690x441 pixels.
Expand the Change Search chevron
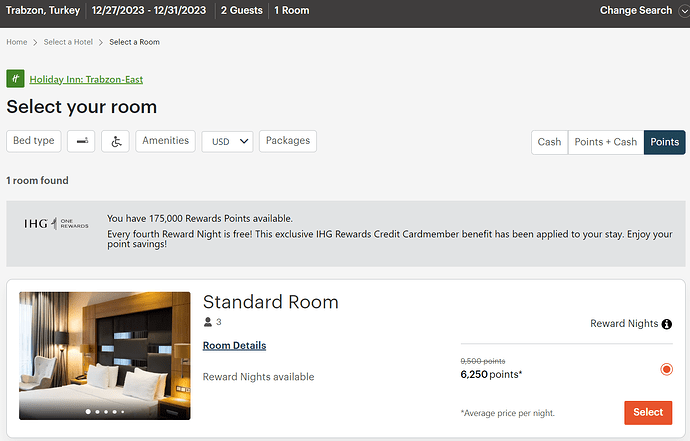(684, 11)
